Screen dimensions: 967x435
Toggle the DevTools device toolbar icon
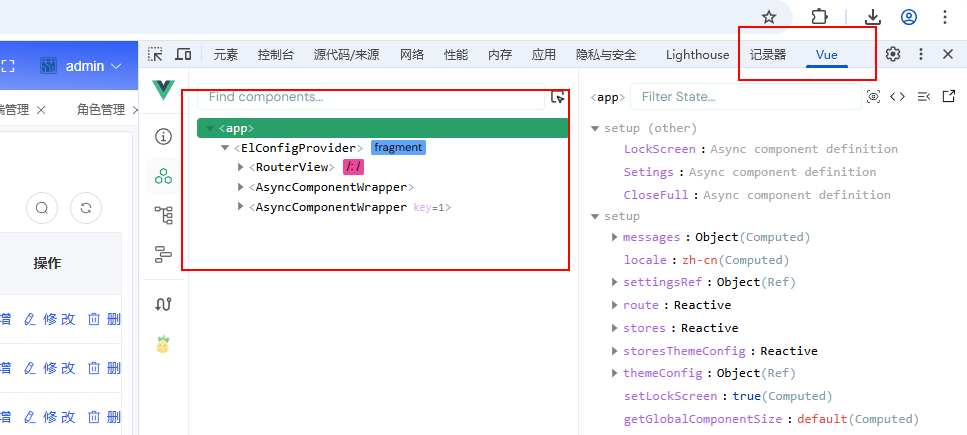(x=183, y=54)
